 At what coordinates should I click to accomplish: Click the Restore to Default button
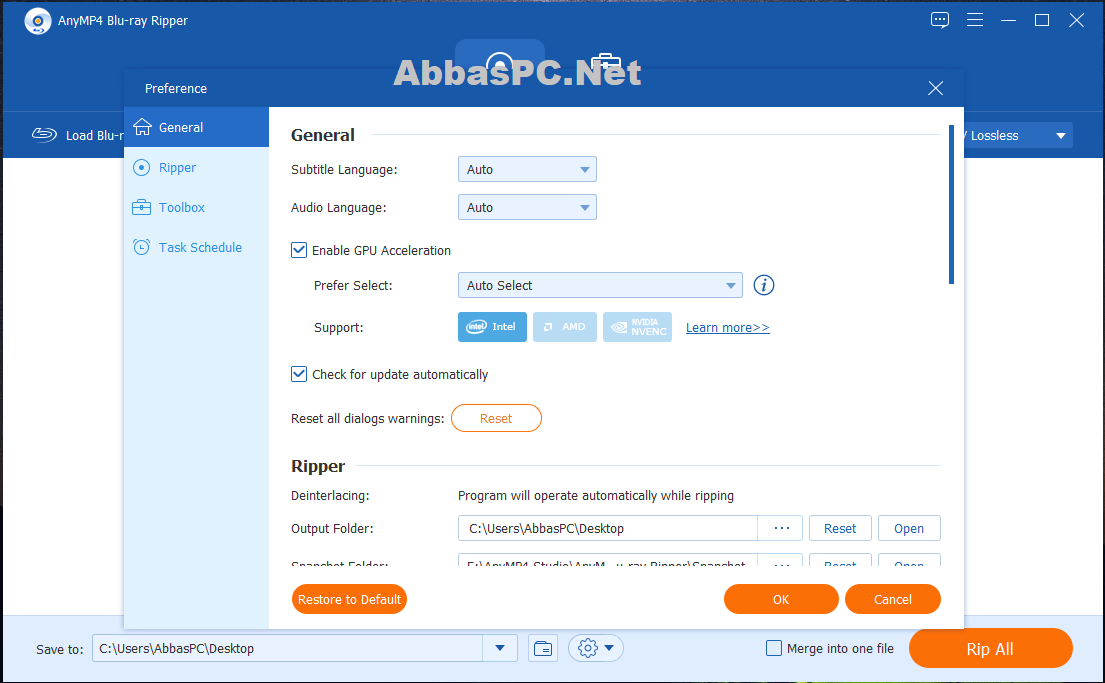tap(349, 599)
